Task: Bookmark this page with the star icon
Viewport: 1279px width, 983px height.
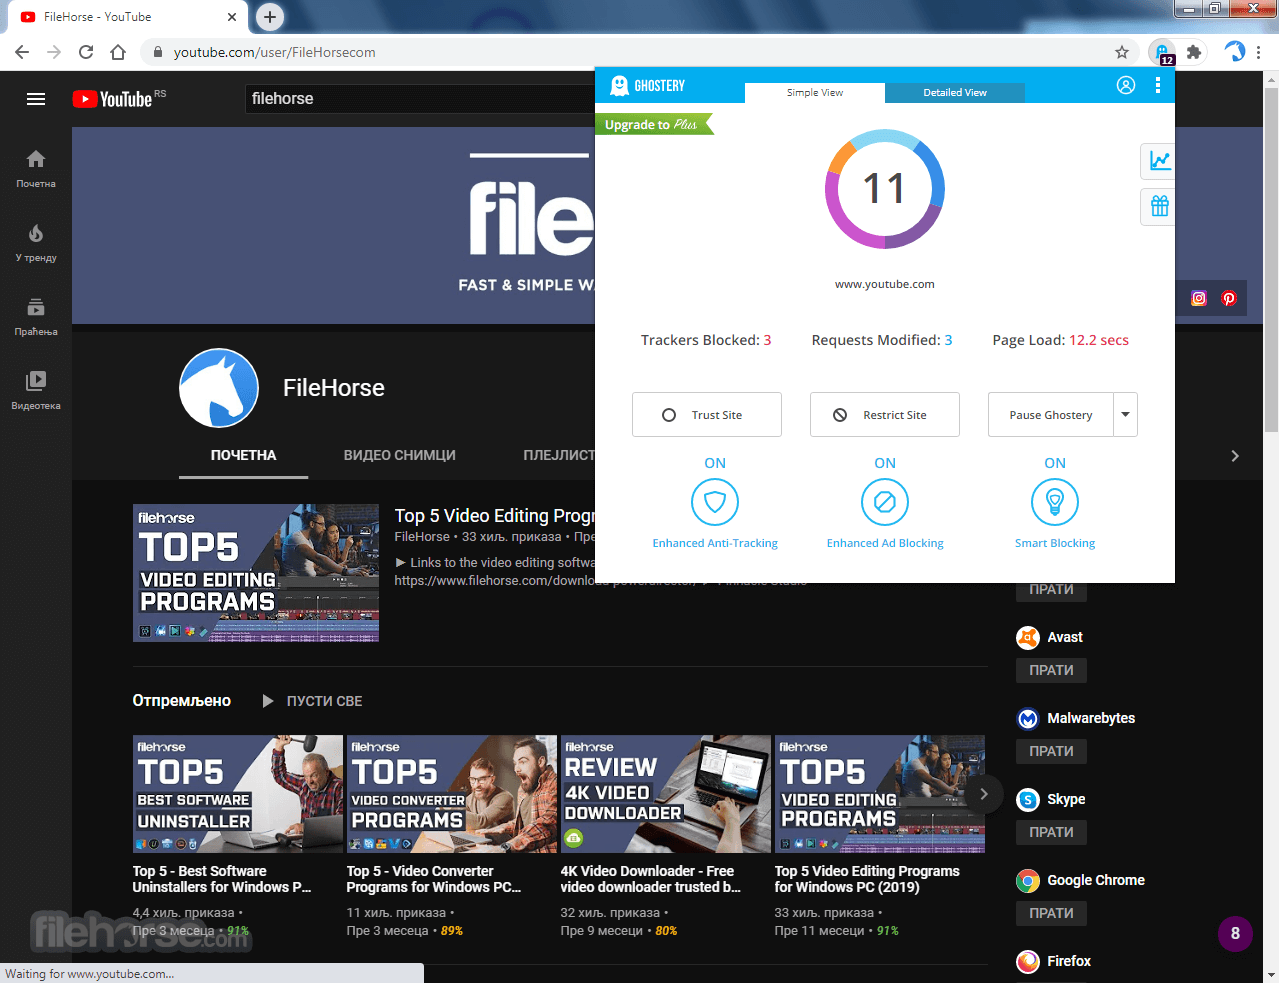Action: pyautogui.click(x=1122, y=52)
